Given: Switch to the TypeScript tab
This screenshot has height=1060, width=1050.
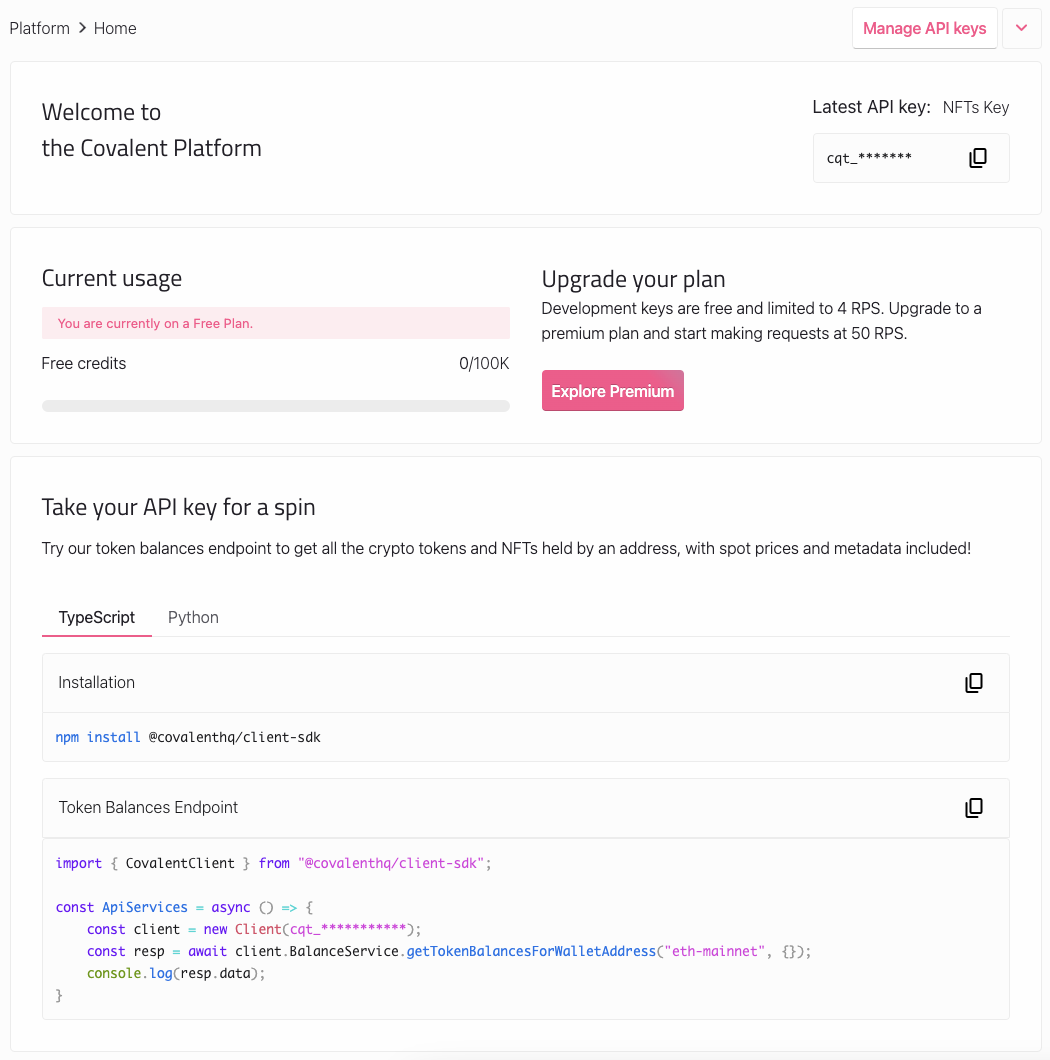Looking at the screenshot, I should (97, 617).
